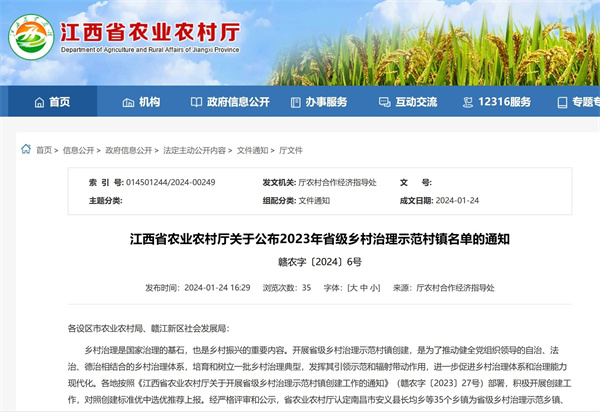Click the 12316服务 headset icon

[x=469, y=102]
